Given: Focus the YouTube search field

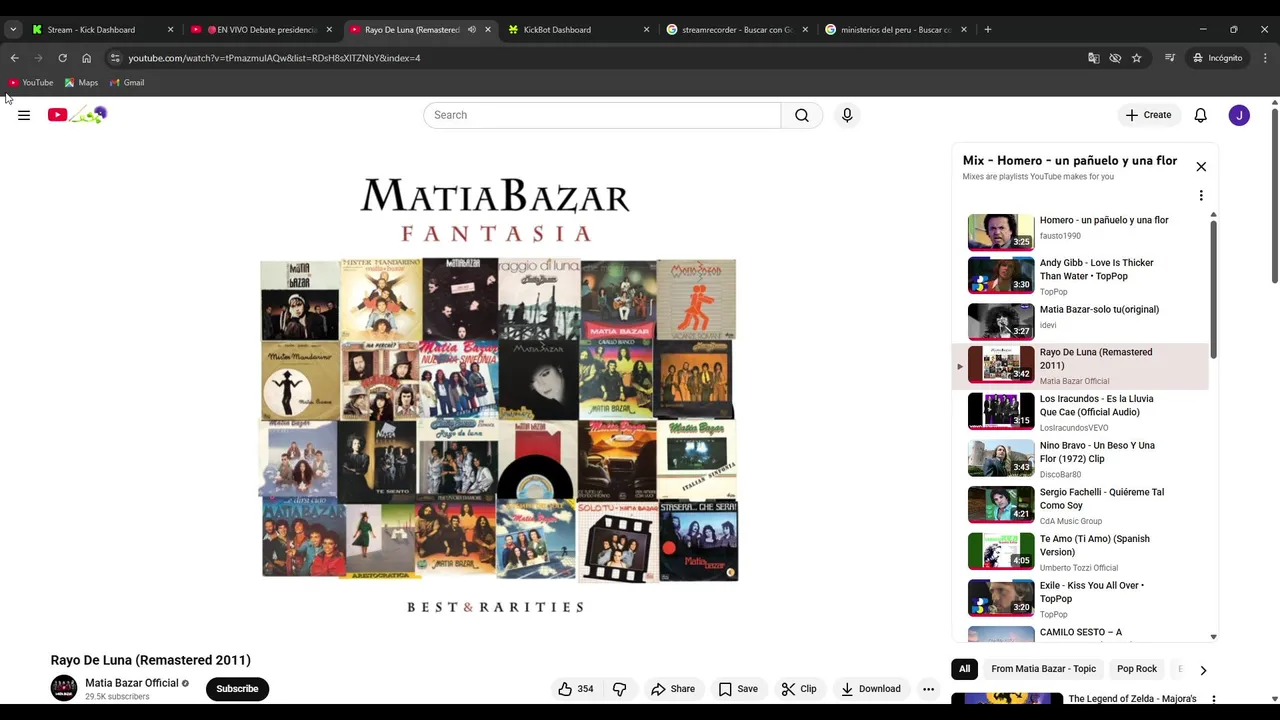Looking at the screenshot, I should [602, 115].
